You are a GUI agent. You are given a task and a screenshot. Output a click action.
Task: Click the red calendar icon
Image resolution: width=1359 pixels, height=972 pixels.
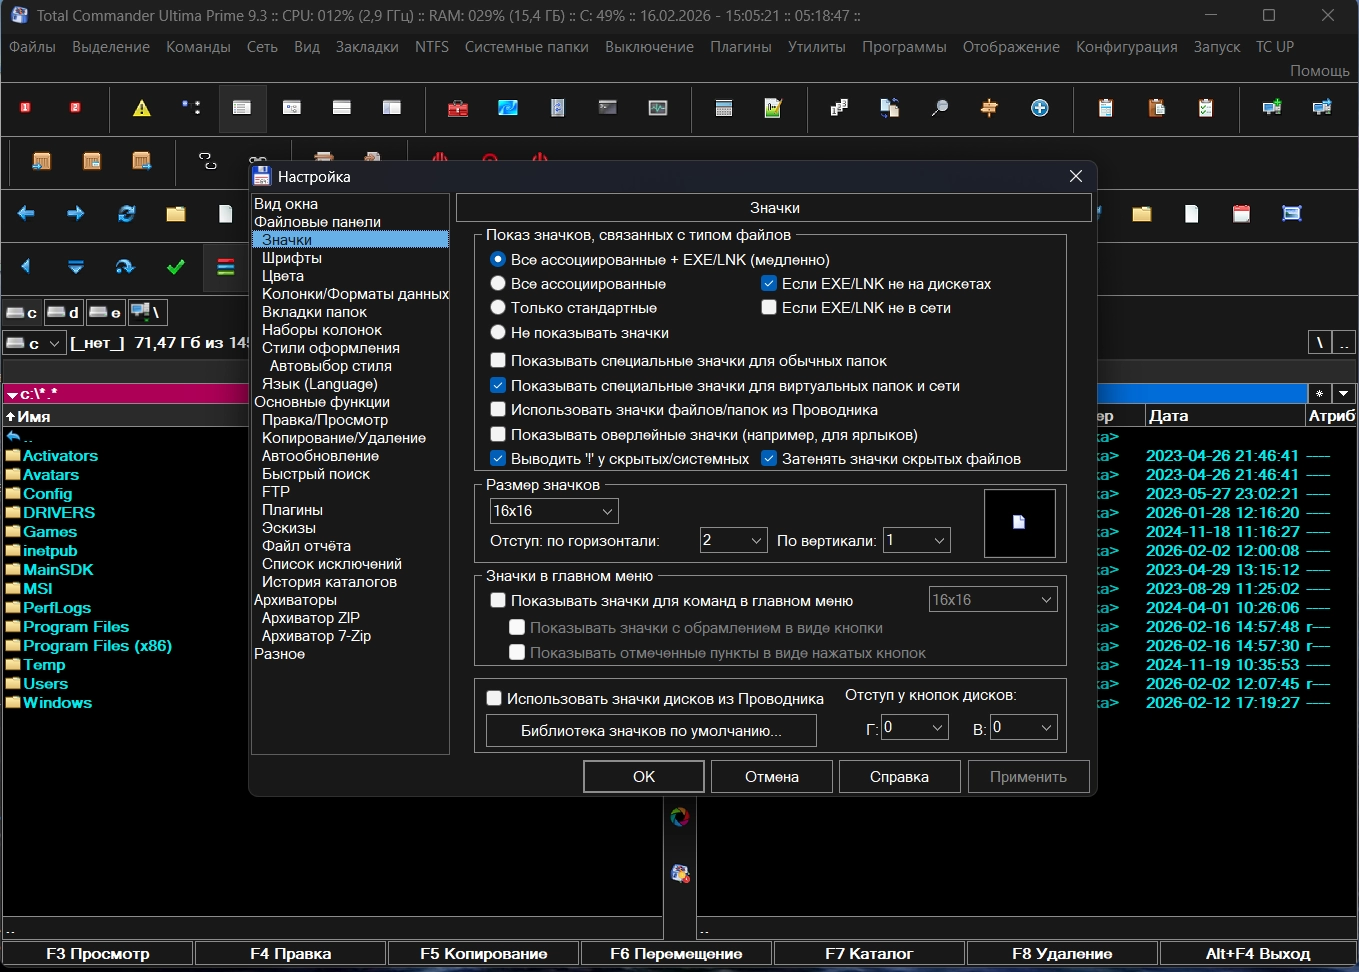1241,214
